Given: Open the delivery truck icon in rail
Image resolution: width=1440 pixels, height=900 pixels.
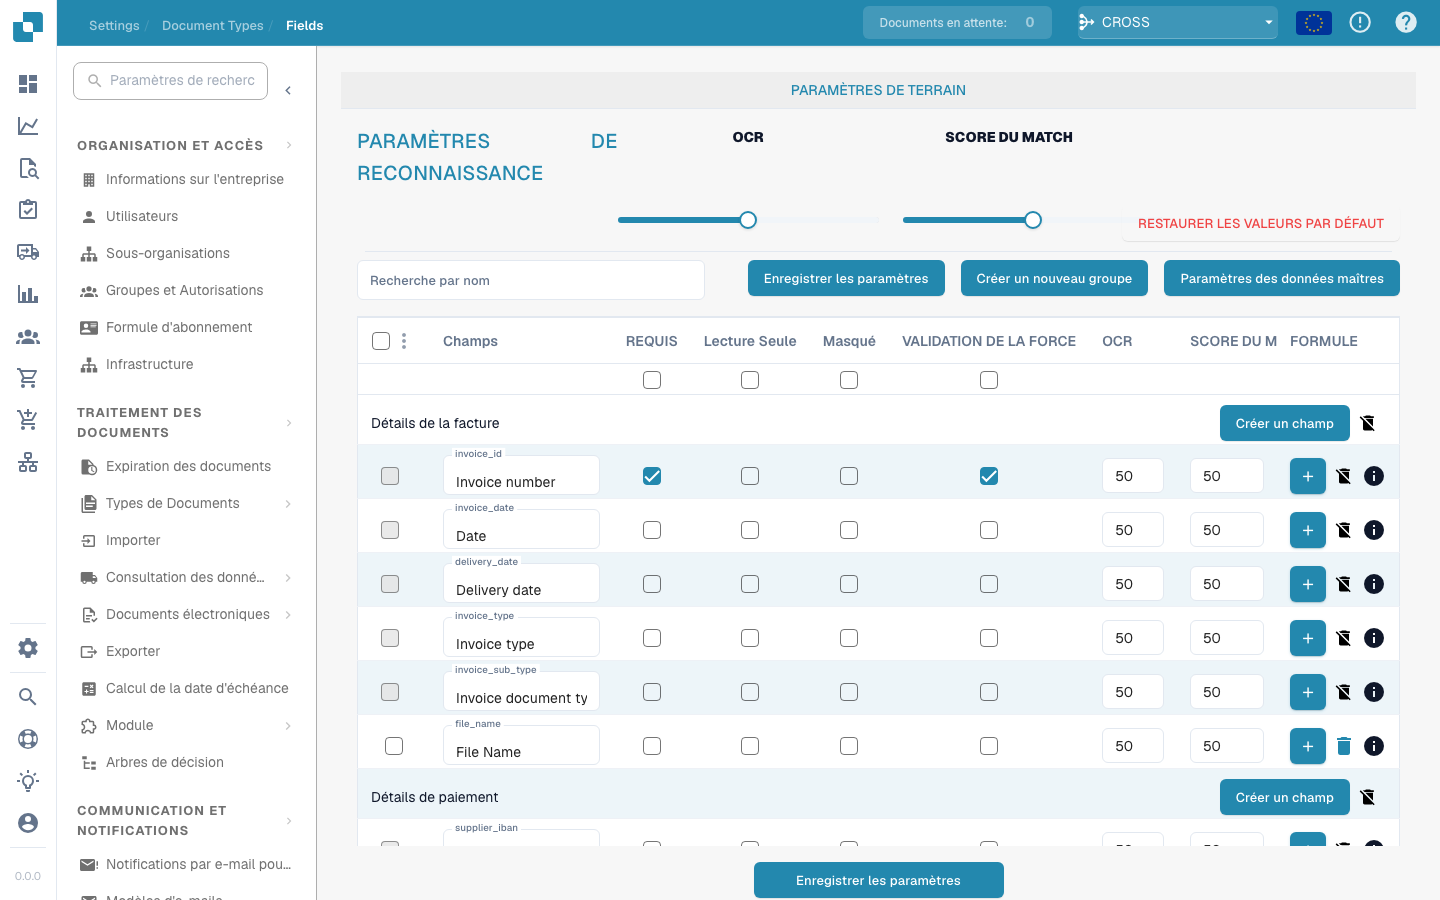Looking at the screenshot, I should point(28,252).
